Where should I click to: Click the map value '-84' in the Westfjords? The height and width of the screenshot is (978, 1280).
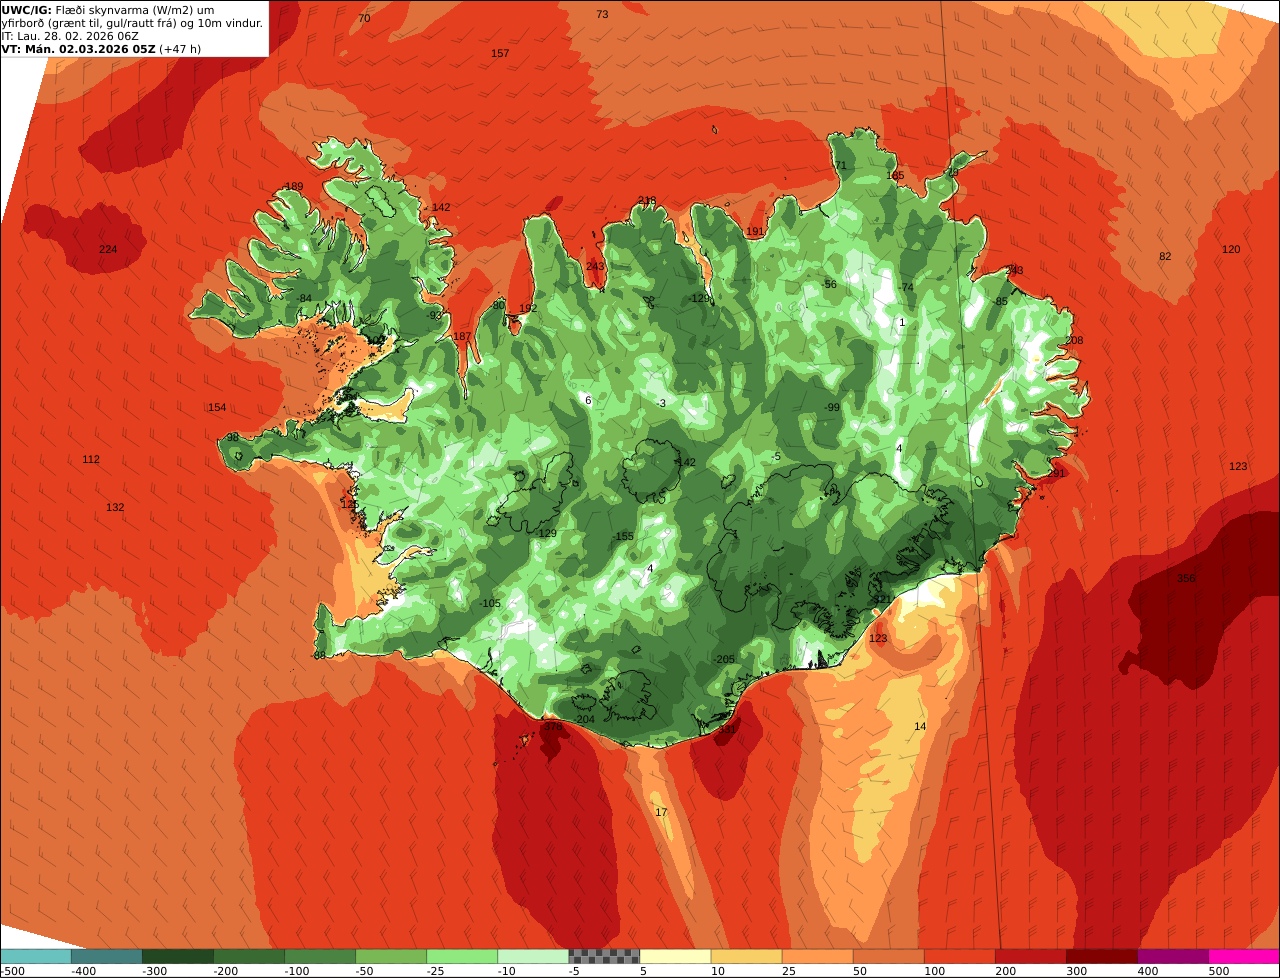point(303,299)
